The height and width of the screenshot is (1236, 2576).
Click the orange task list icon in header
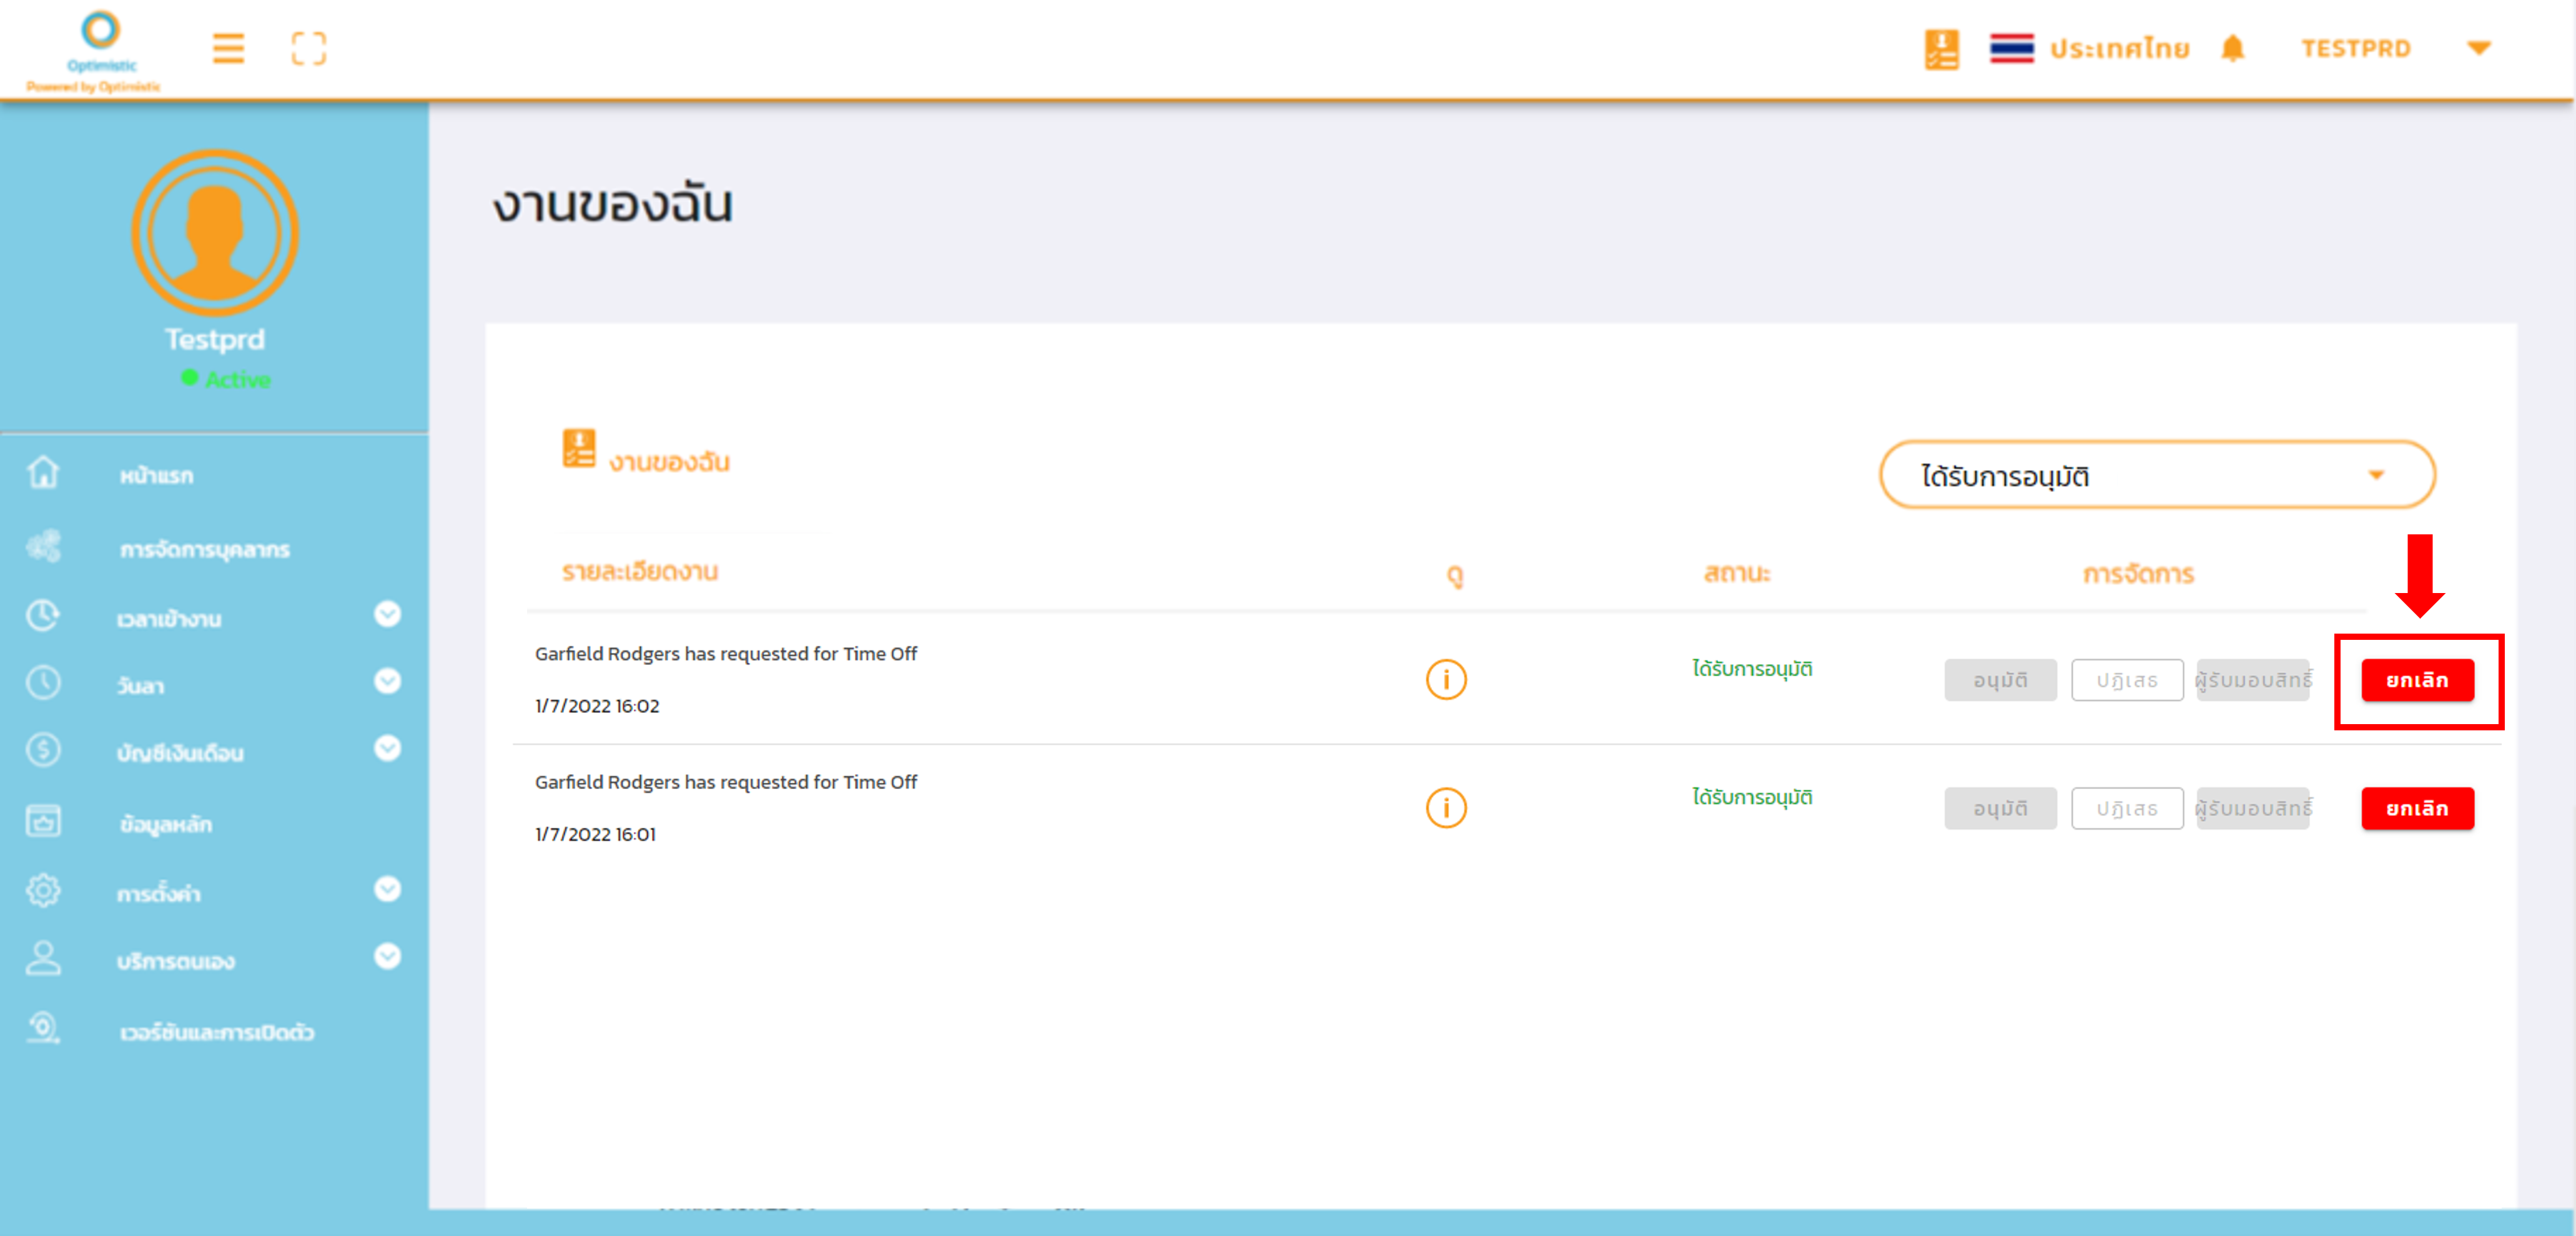1941,48
